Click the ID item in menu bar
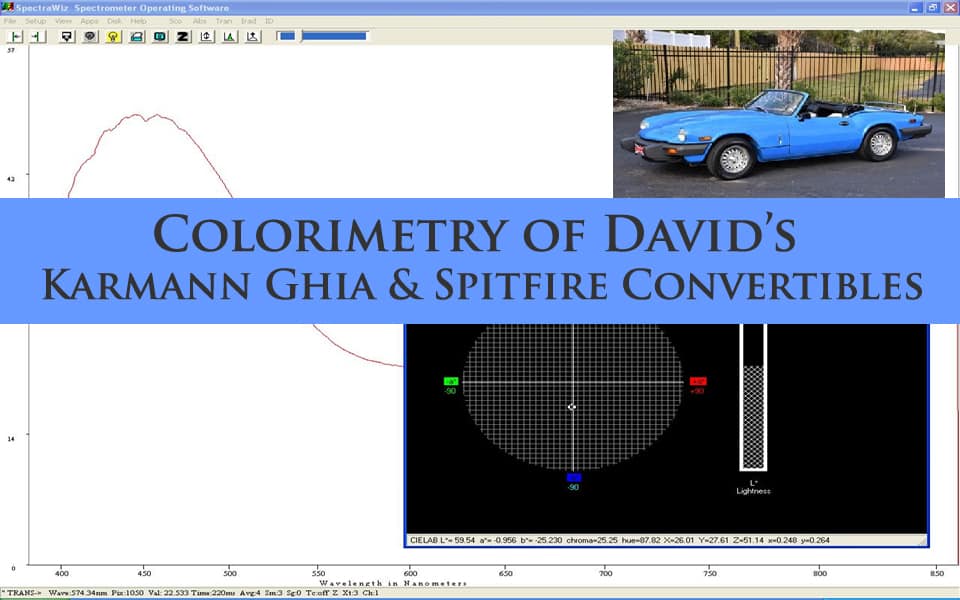 (x=269, y=21)
